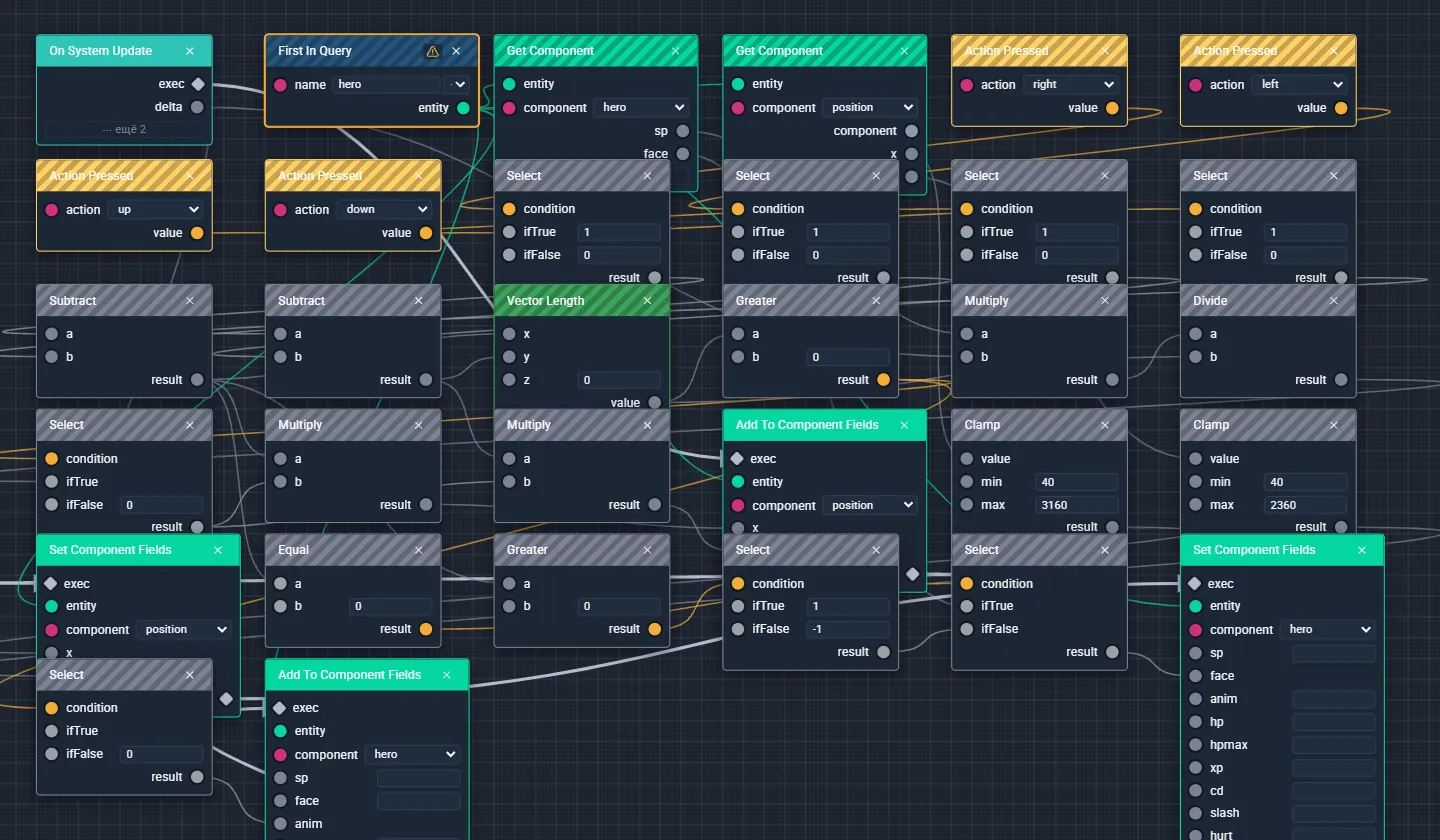Click the exec output port of On System Update
This screenshot has width=1440, height=840.
tap(198, 84)
